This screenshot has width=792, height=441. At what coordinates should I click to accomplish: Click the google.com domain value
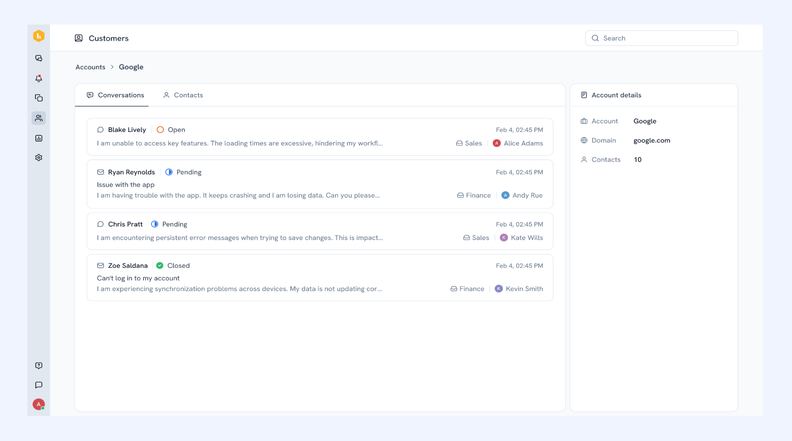(652, 140)
